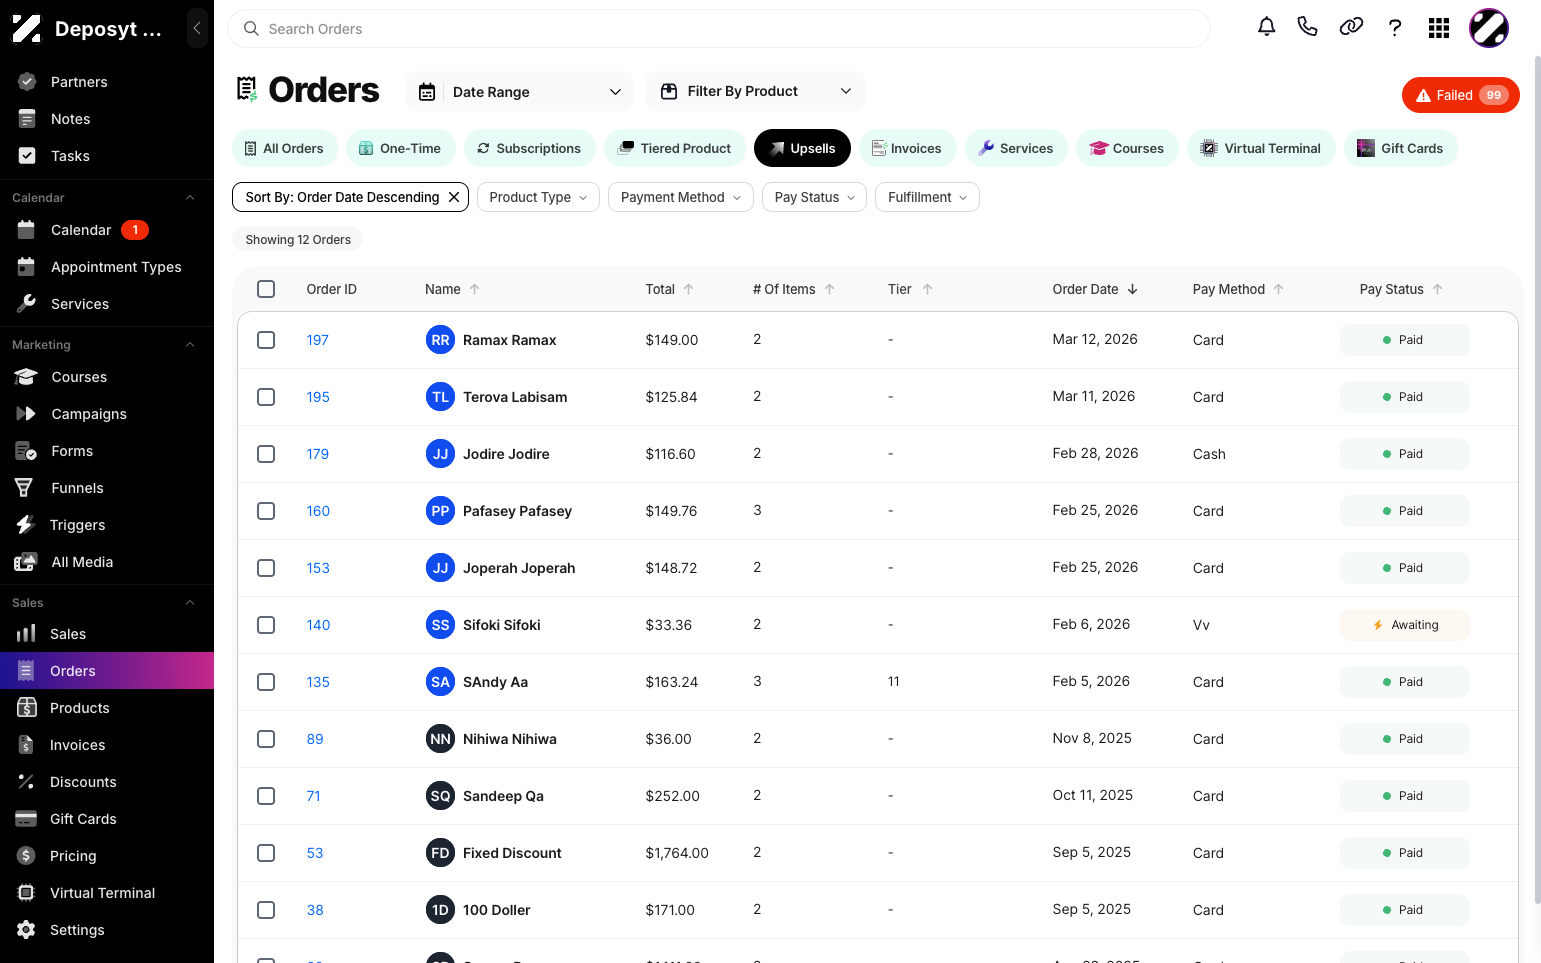Open order ID 195 link
The width and height of the screenshot is (1541, 963).
318,397
